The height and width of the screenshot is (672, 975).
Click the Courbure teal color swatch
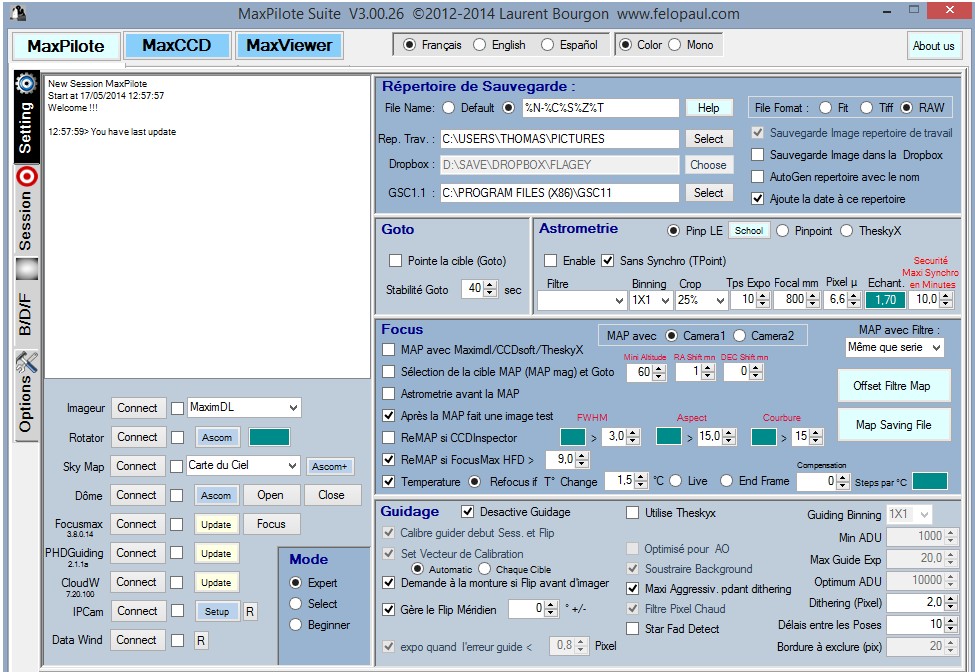[764, 437]
